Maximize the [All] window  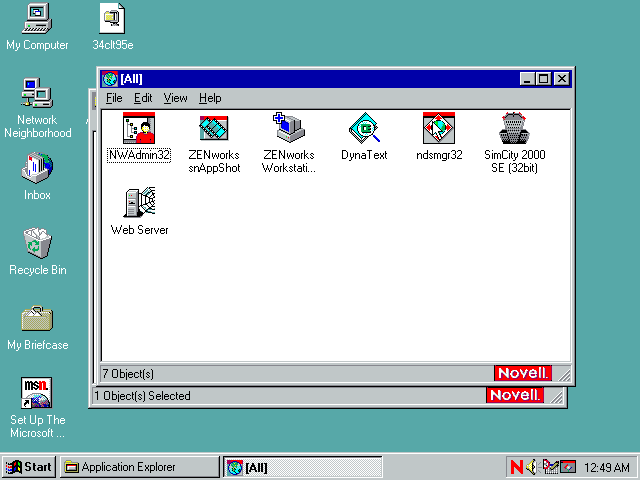[544, 79]
